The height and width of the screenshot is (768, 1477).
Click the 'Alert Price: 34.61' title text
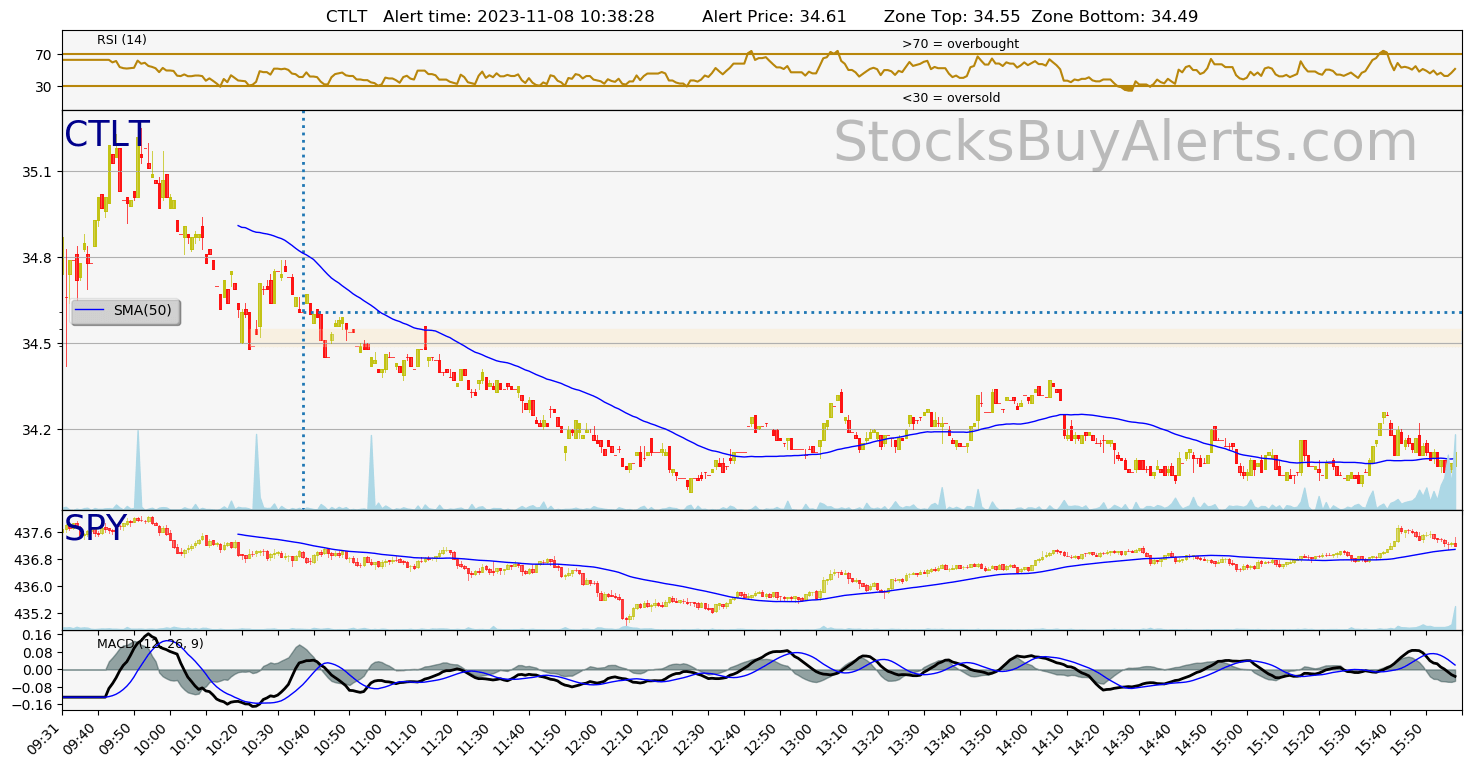point(774,16)
